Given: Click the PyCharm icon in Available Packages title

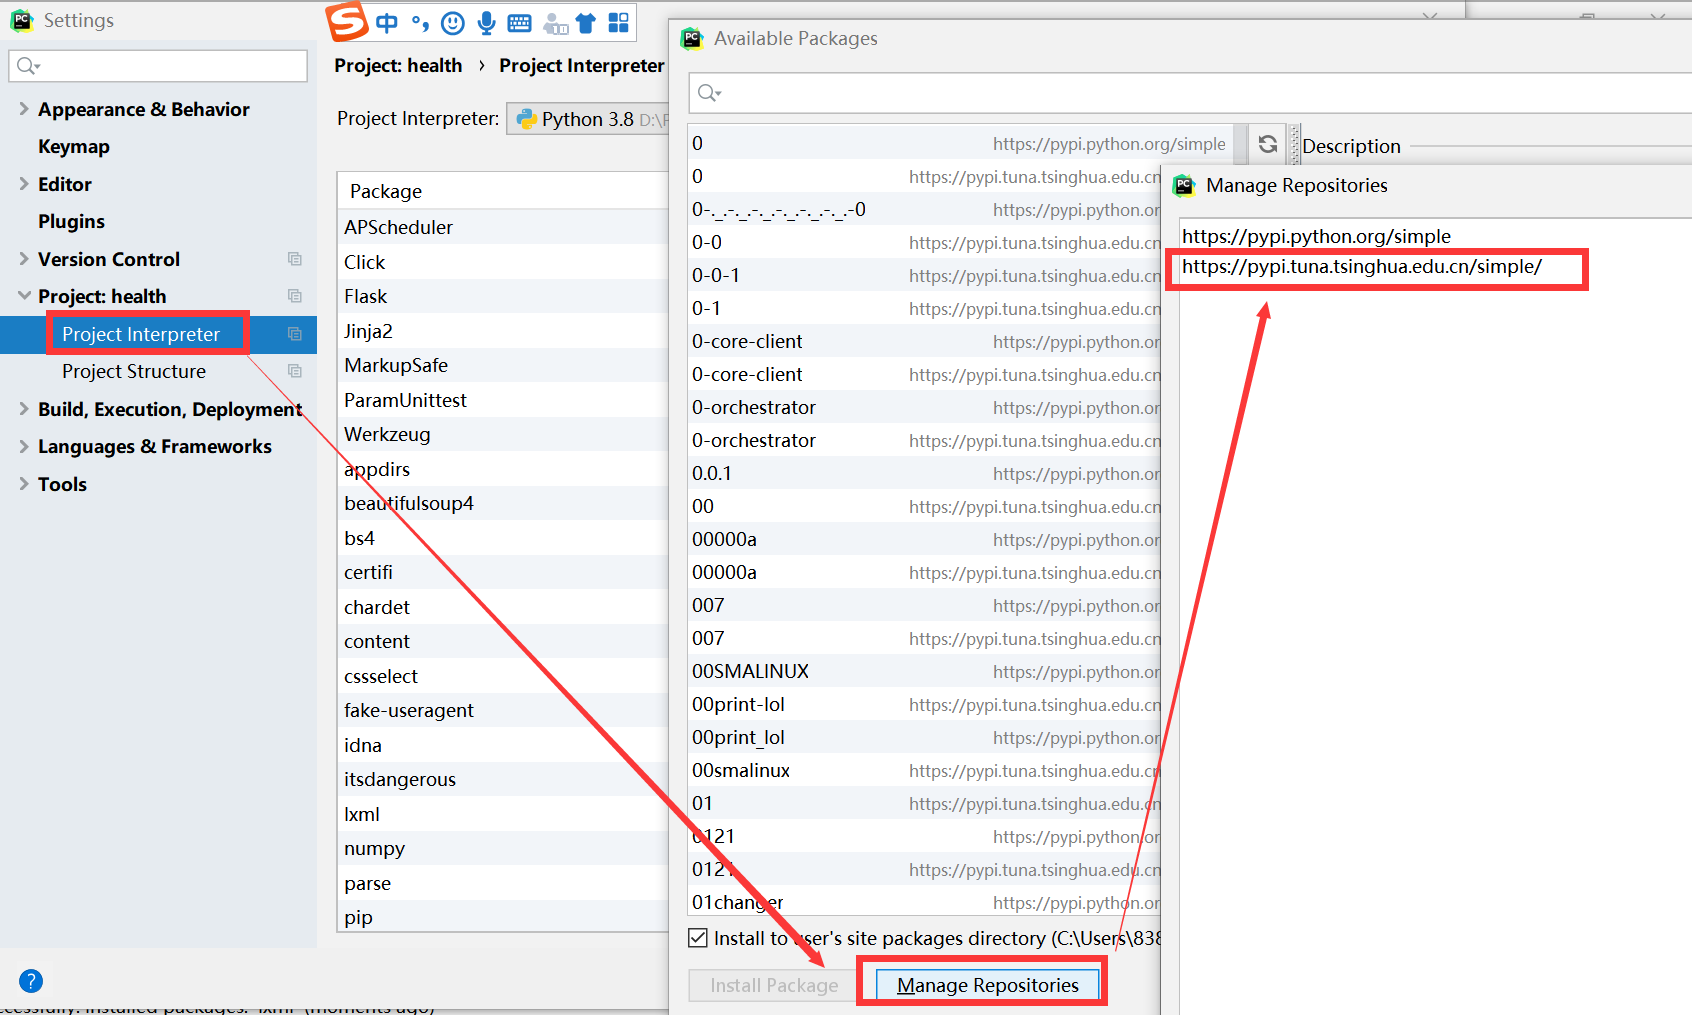Looking at the screenshot, I should click(x=692, y=39).
